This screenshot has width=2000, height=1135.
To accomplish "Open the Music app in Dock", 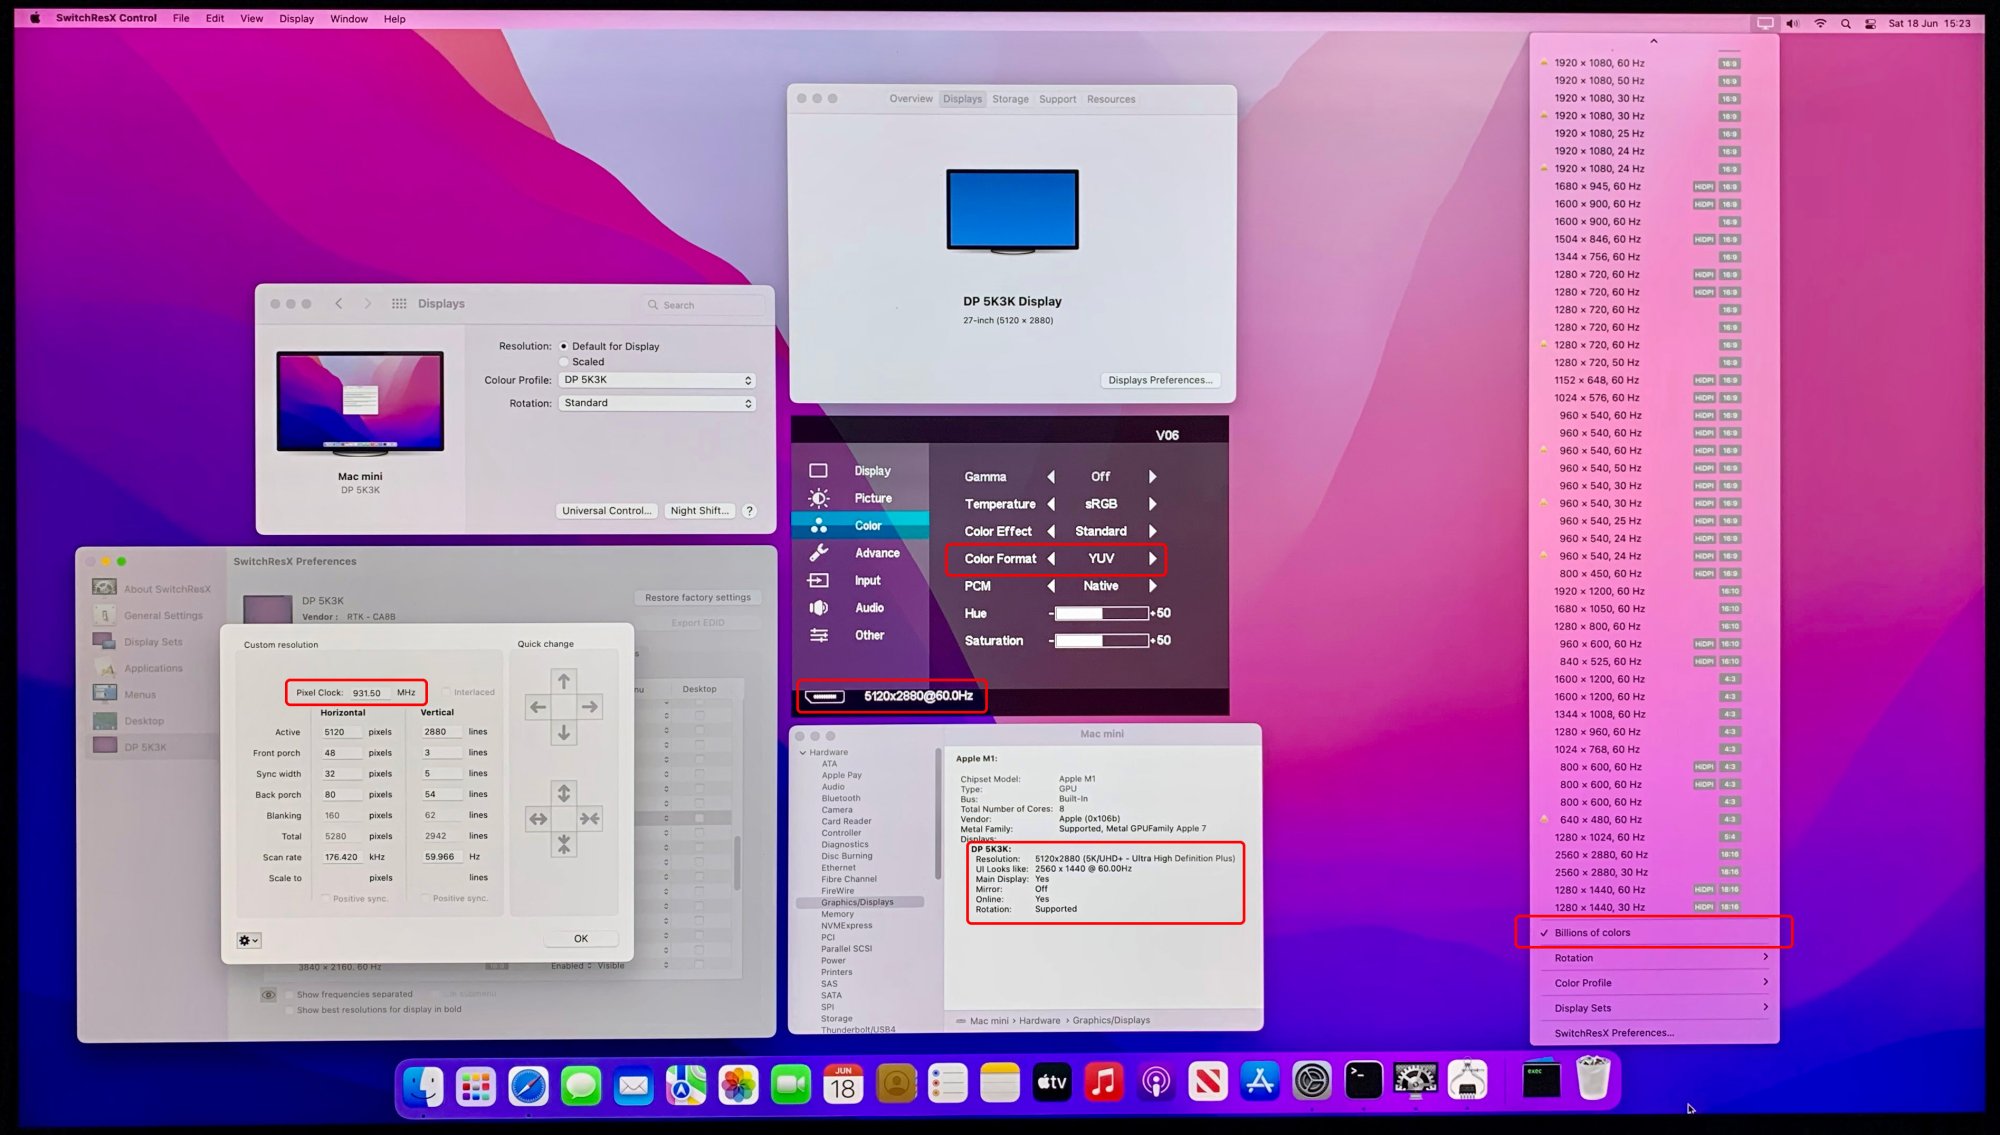I will (1103, 1083).
